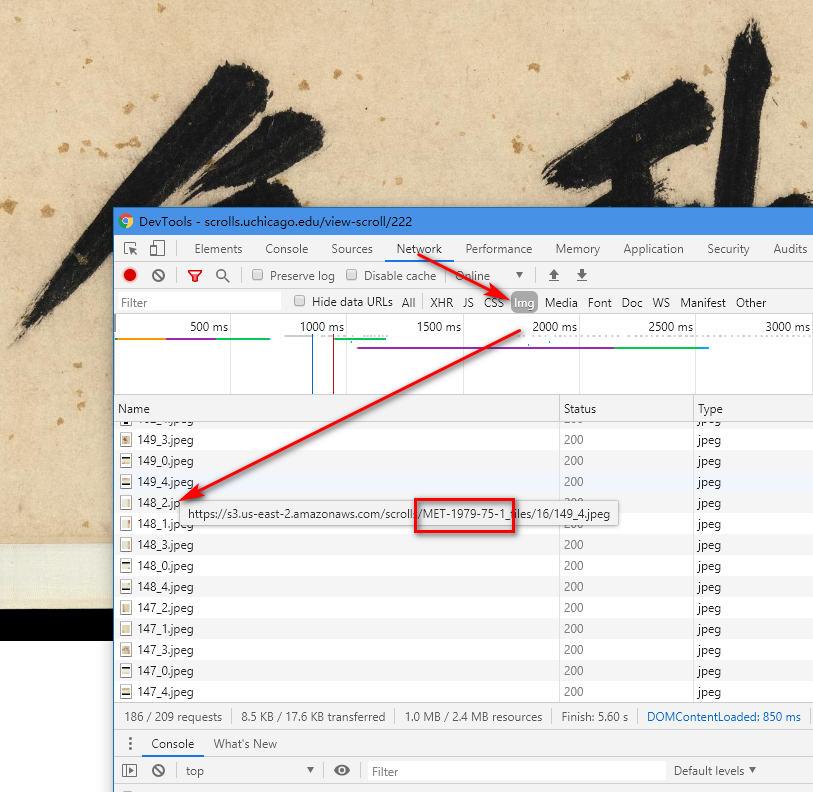Select the 149_3.jpeg request row
This screenshot has width=813, height=792.
pyautogui.click(x=165, y=440)
